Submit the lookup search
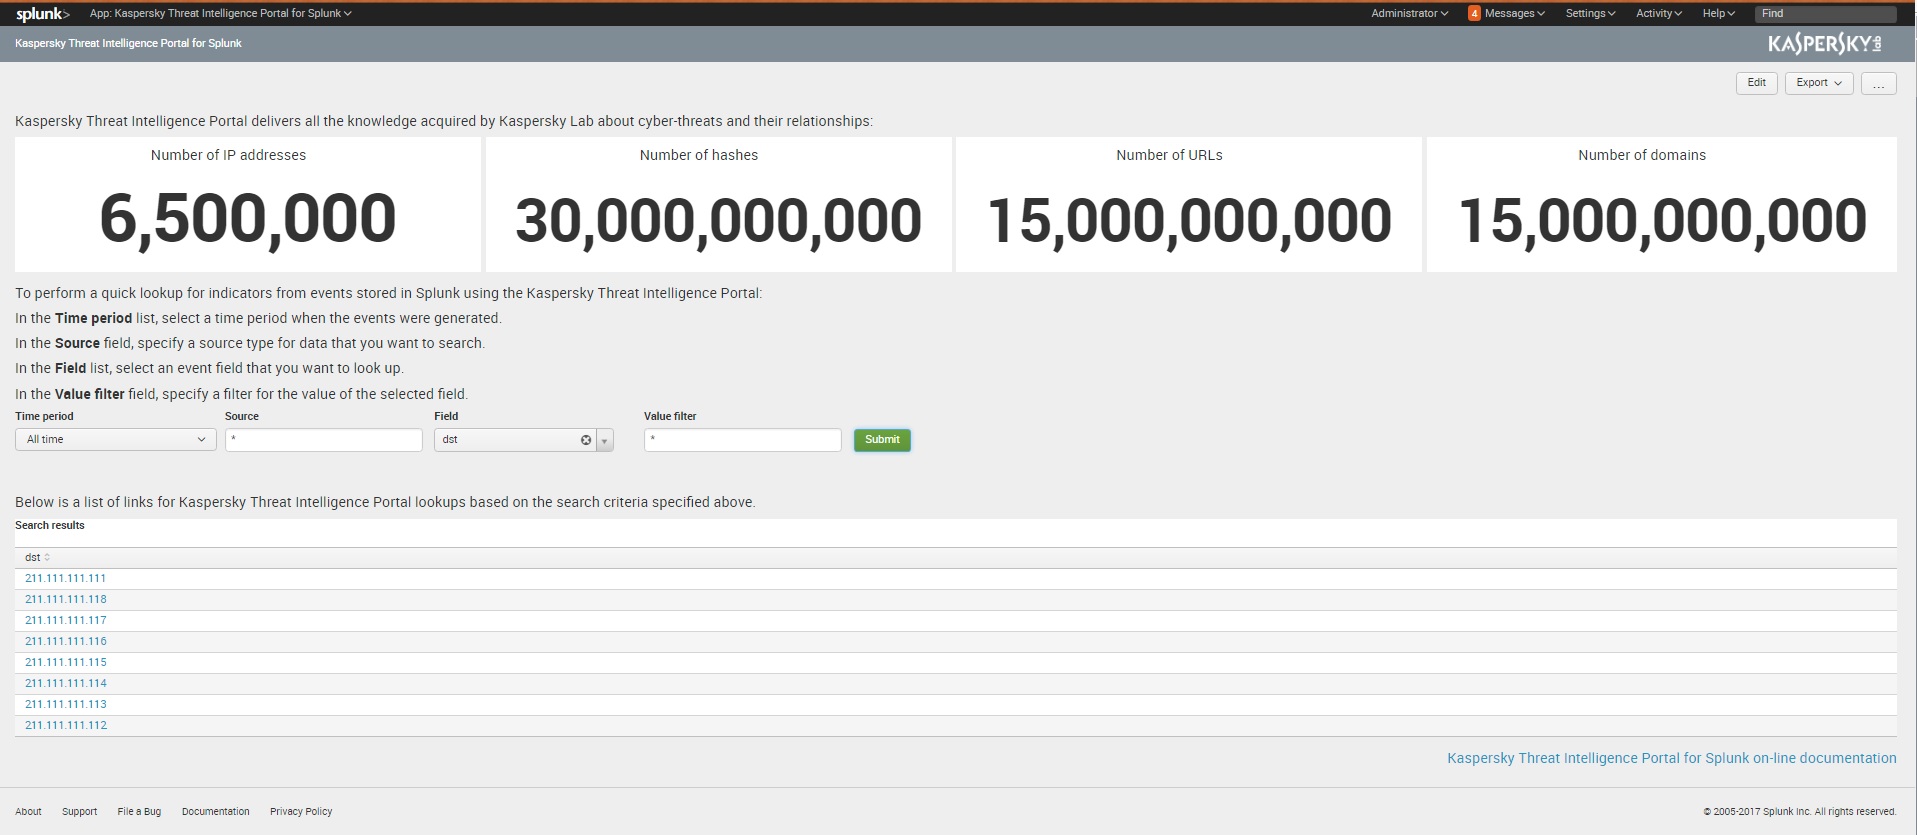Viewport: 1917px width, 835px height. click(882, 440)
